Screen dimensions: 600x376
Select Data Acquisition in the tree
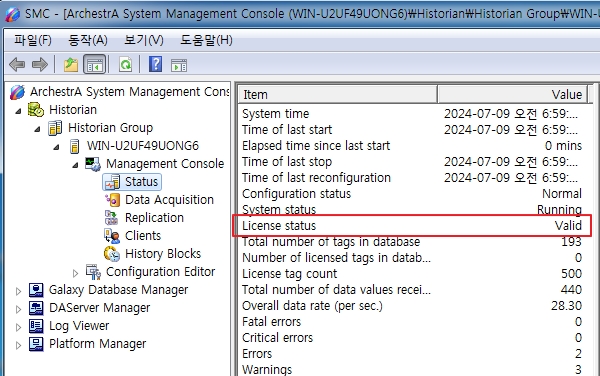tap(169, 200)
